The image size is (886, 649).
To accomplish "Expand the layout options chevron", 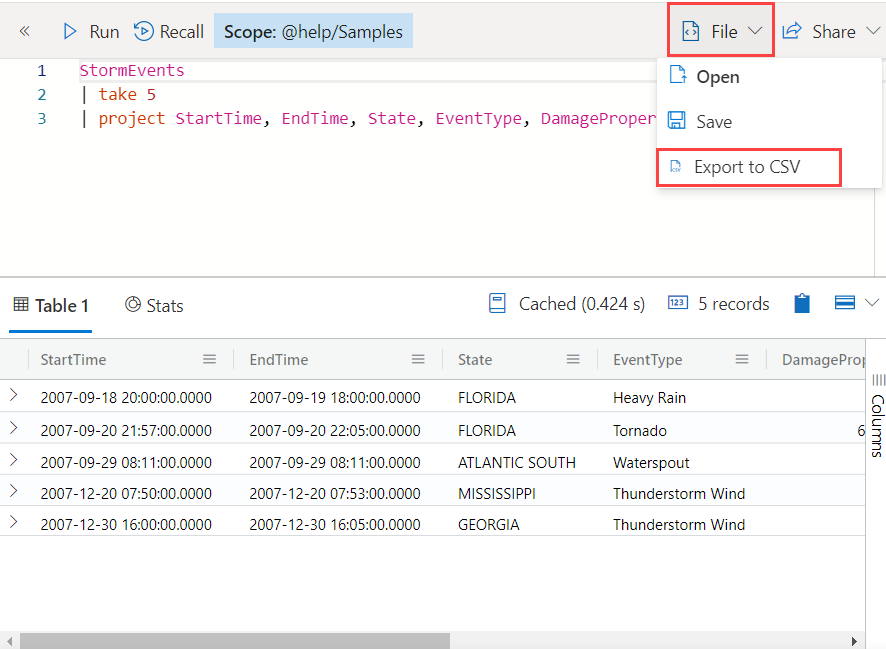I will click(x=872, y=303).
